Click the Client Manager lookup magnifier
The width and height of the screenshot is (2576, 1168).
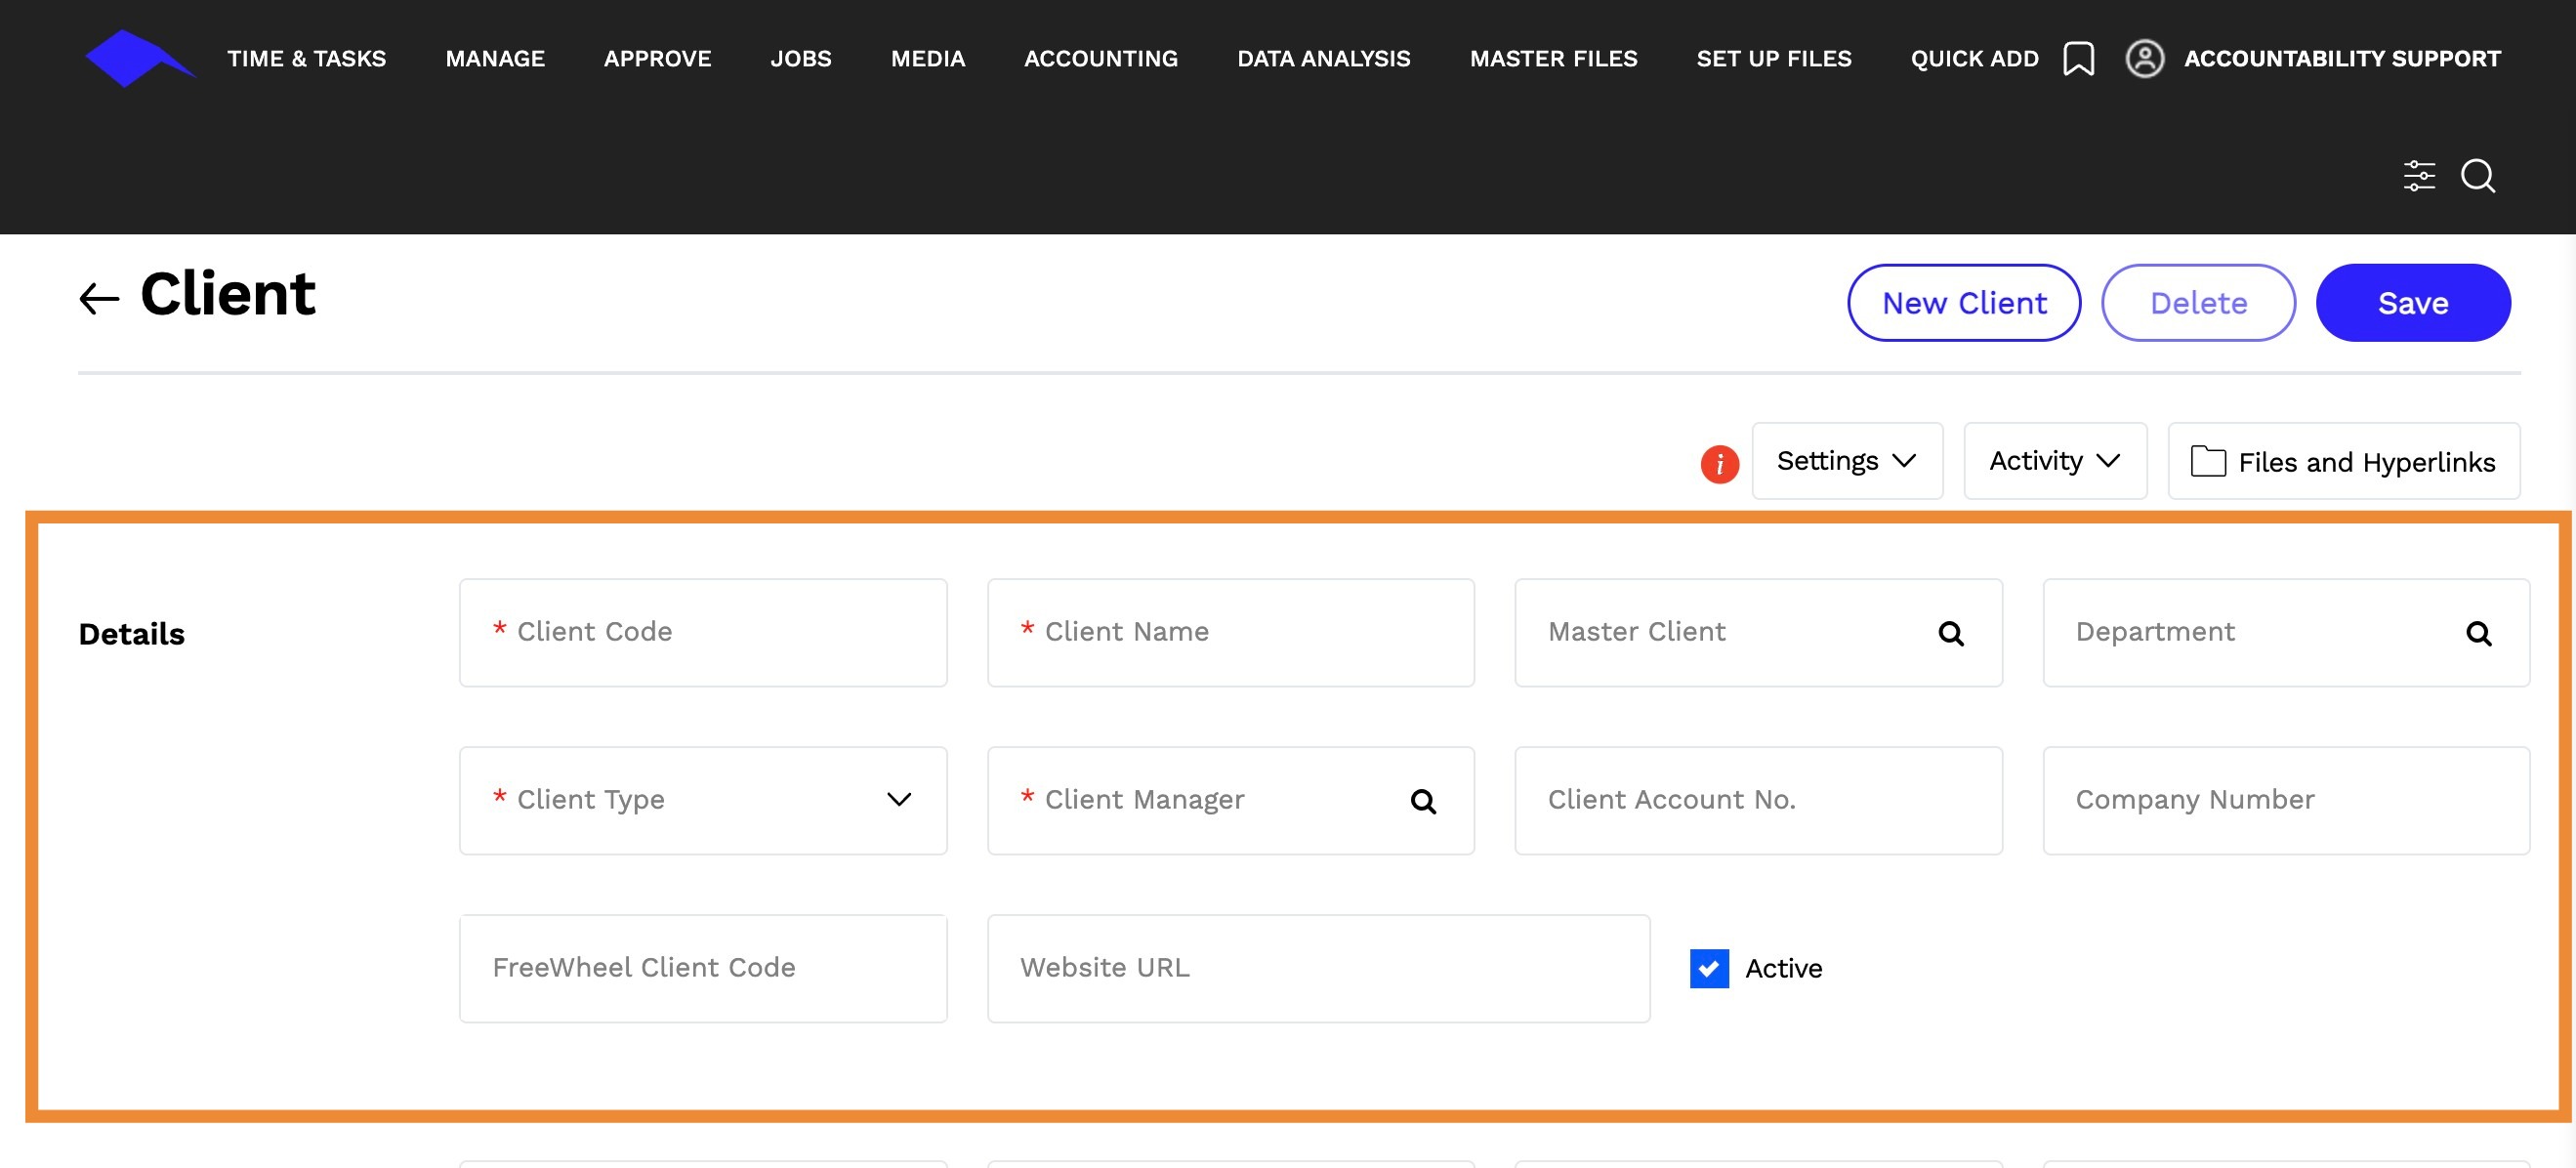point(1422,801)
